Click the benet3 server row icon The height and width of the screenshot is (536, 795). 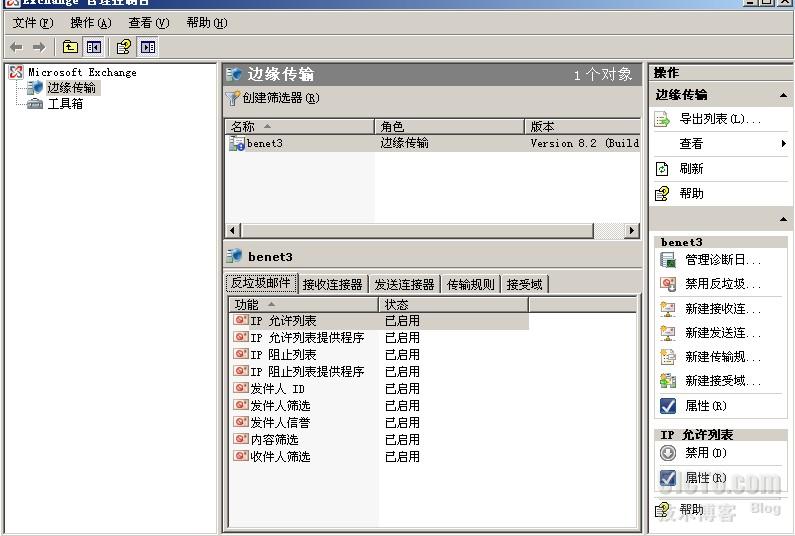coord(237,144)
